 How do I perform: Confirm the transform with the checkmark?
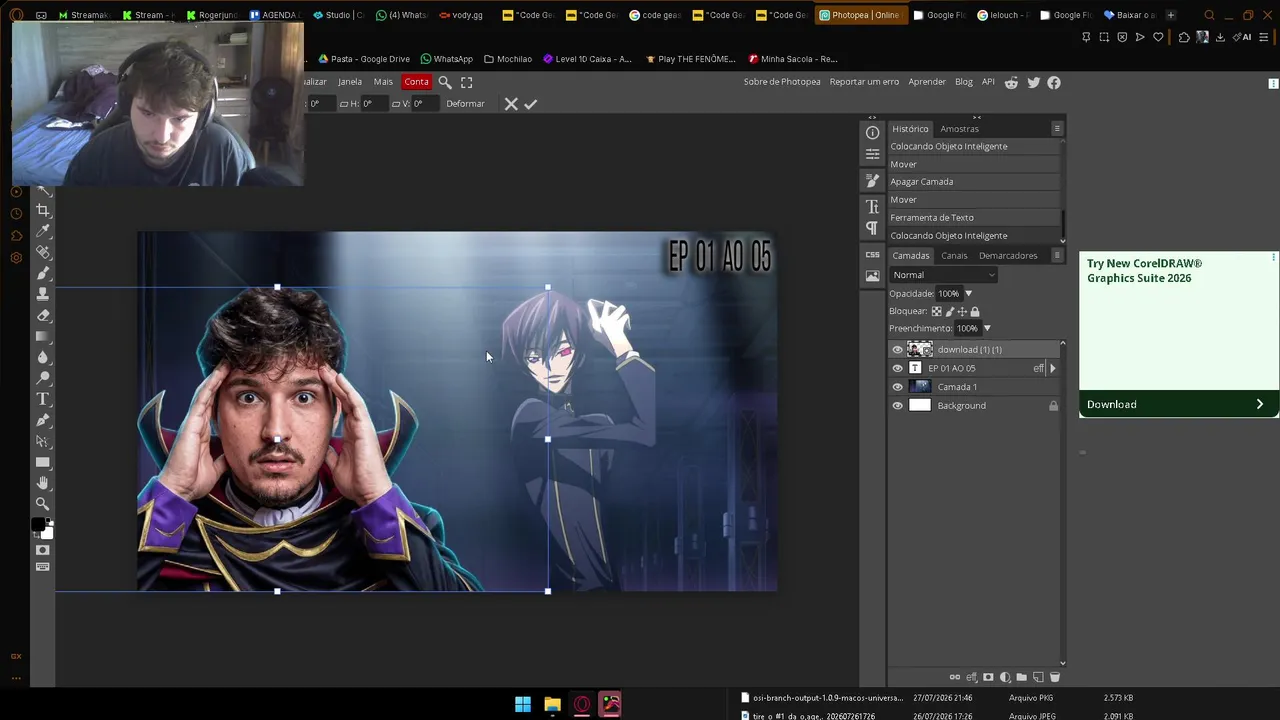531,104
